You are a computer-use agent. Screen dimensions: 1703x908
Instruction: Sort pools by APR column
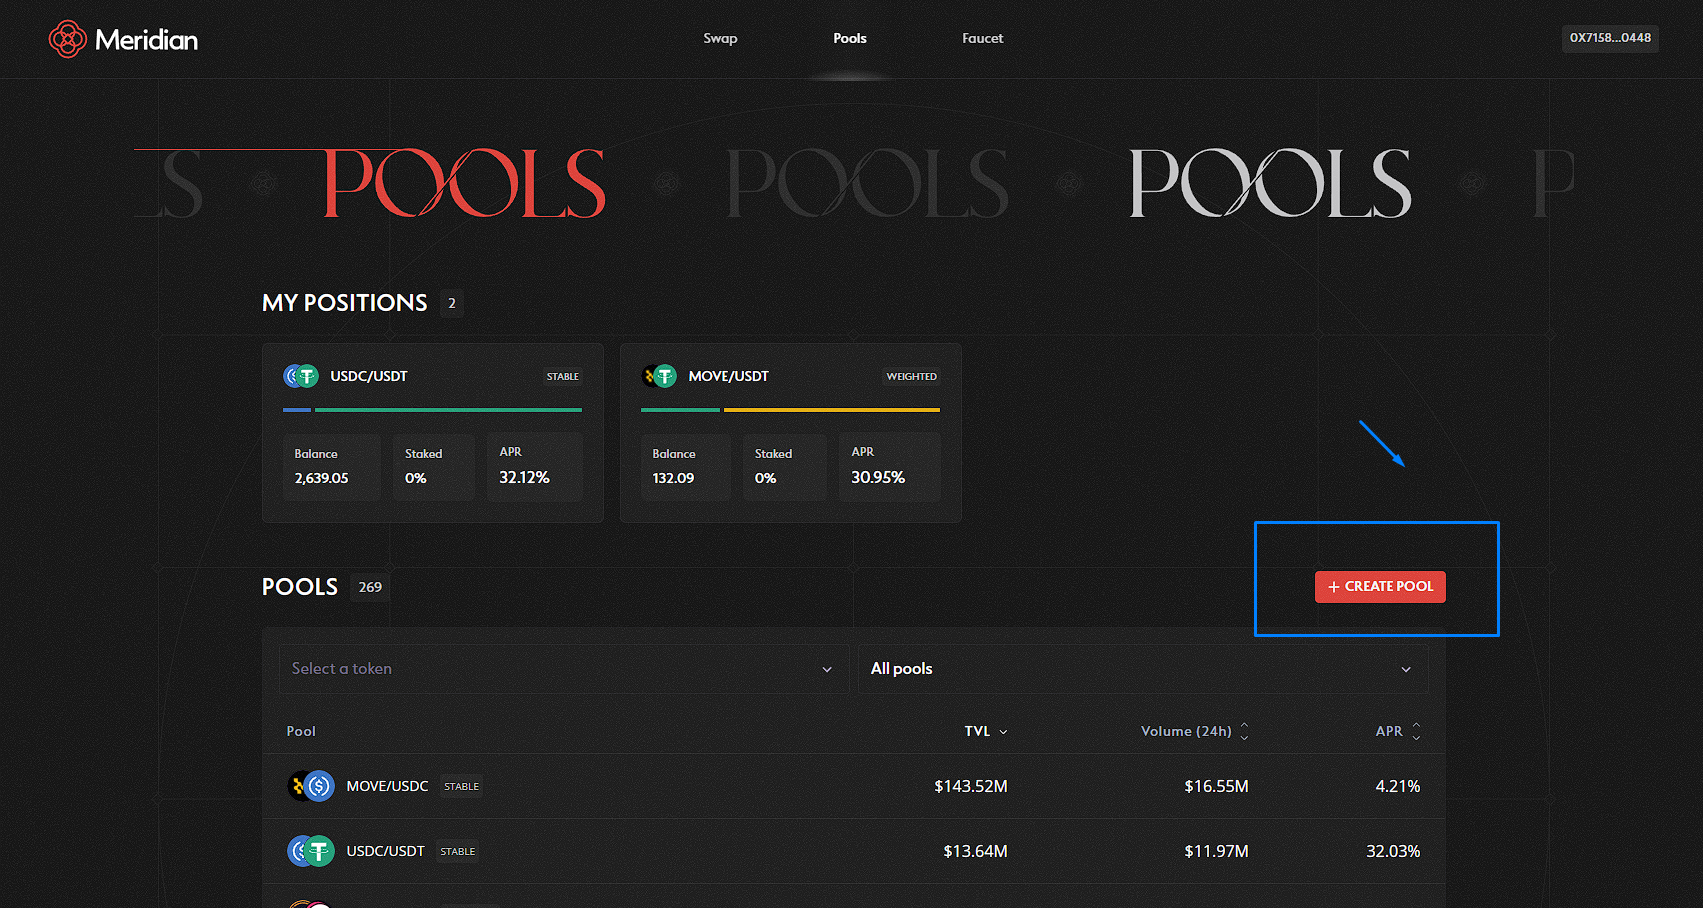point(1398,731)
